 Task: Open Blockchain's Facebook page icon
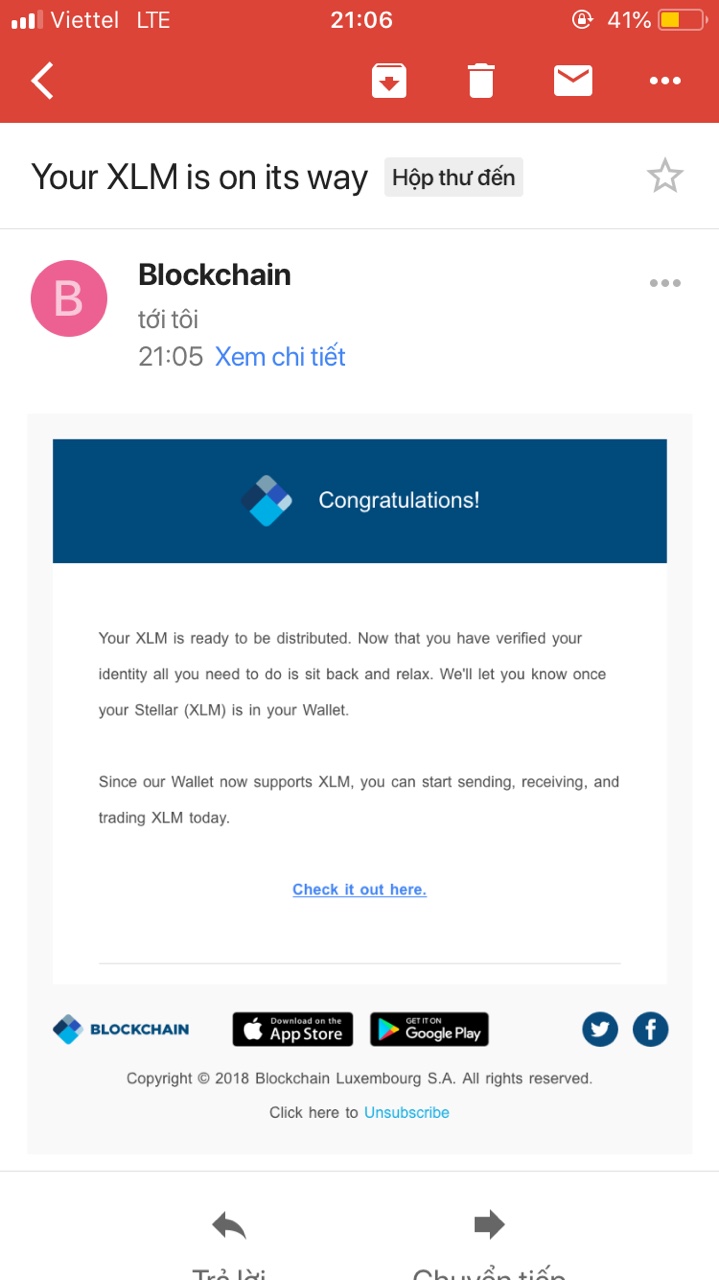650,1029
